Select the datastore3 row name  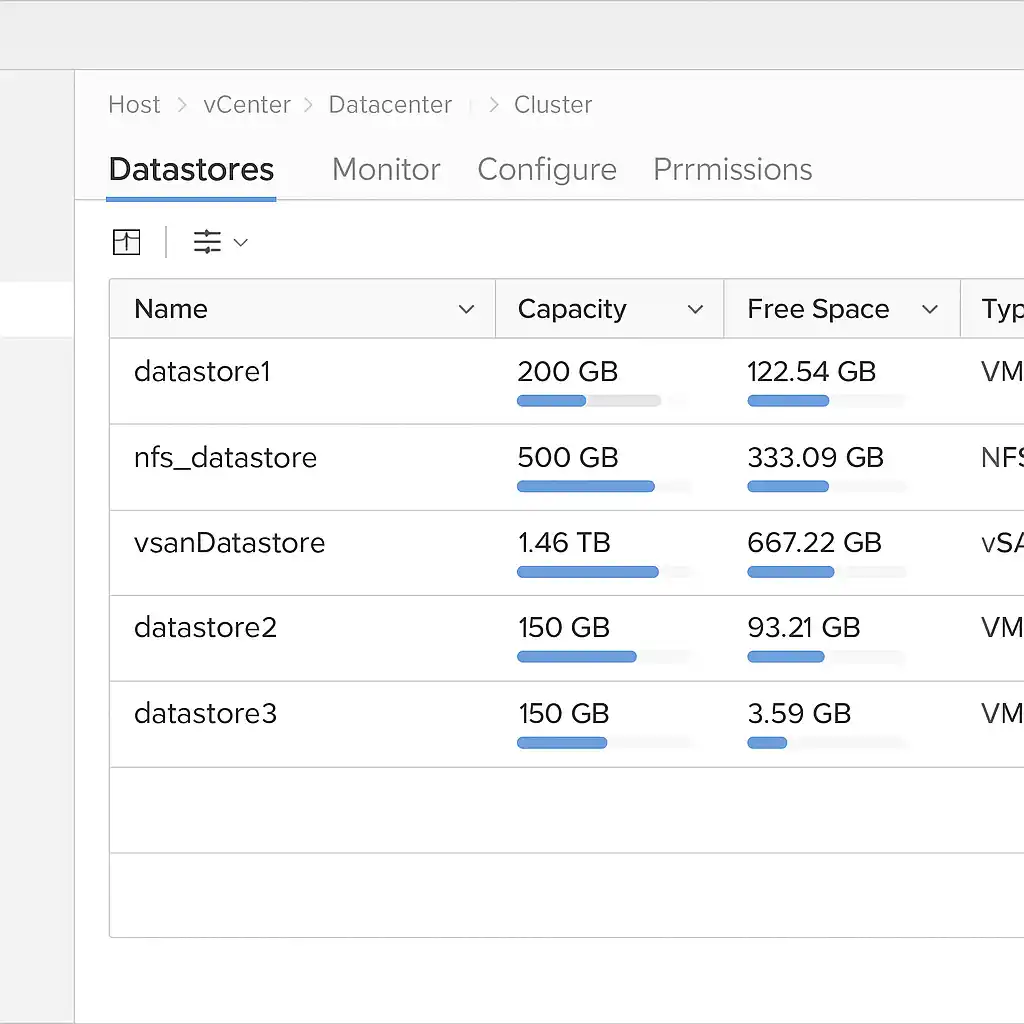205,713
